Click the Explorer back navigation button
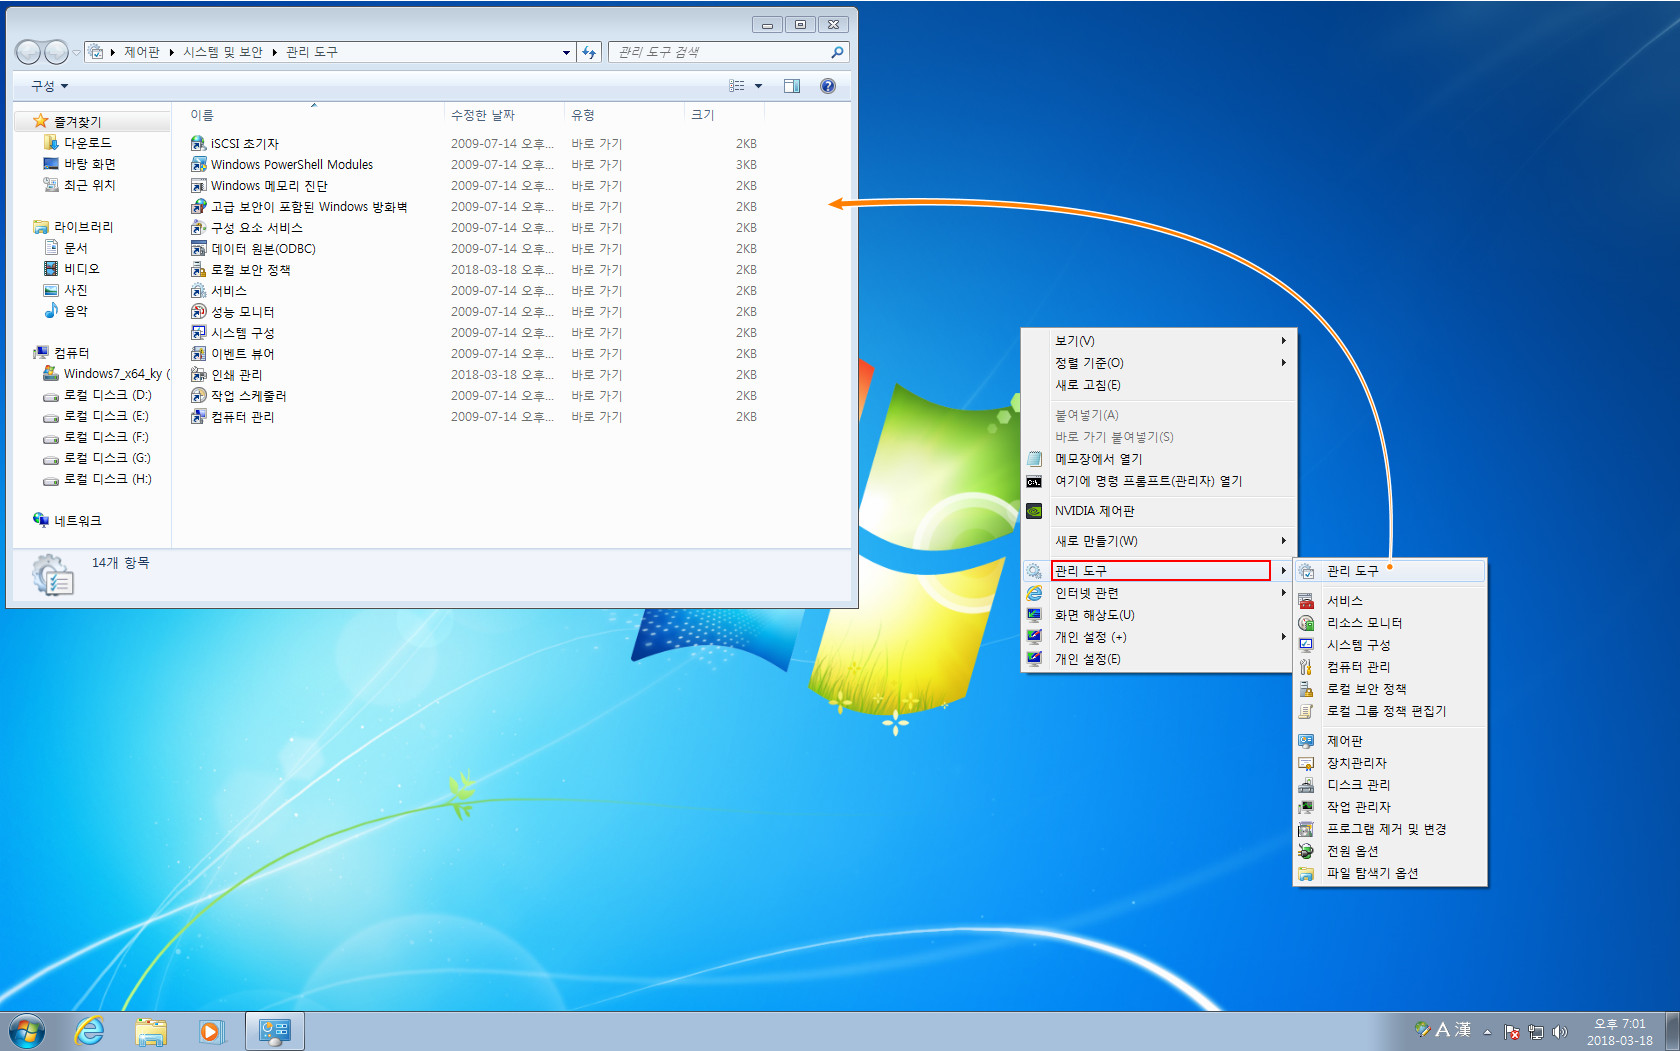The height and width of the screenshot is (1051, 1680). click(x=29, y=52)
